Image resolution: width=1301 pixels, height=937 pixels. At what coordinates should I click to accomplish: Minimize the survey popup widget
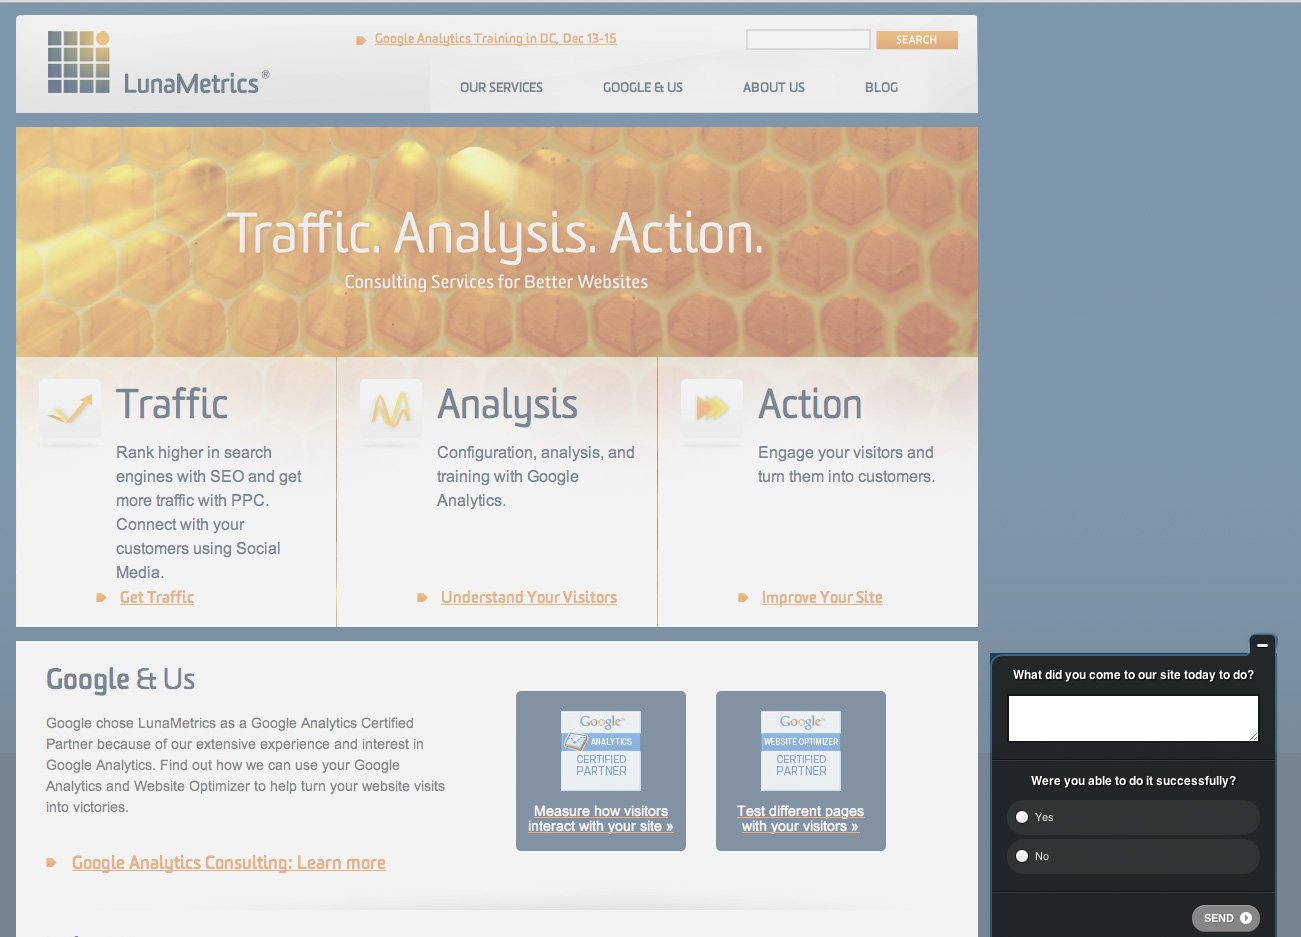click(1262, 645)
